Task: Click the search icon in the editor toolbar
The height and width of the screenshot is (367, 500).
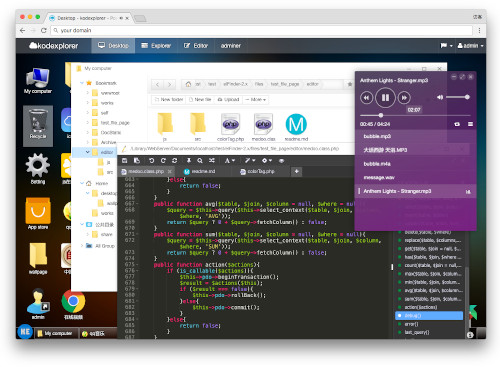Action: coord(200,161)
